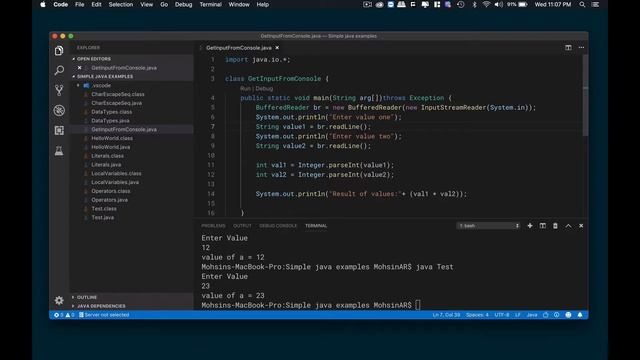Click the feedback smiley in status bar
640x360 pixels.
pos(568,315)
